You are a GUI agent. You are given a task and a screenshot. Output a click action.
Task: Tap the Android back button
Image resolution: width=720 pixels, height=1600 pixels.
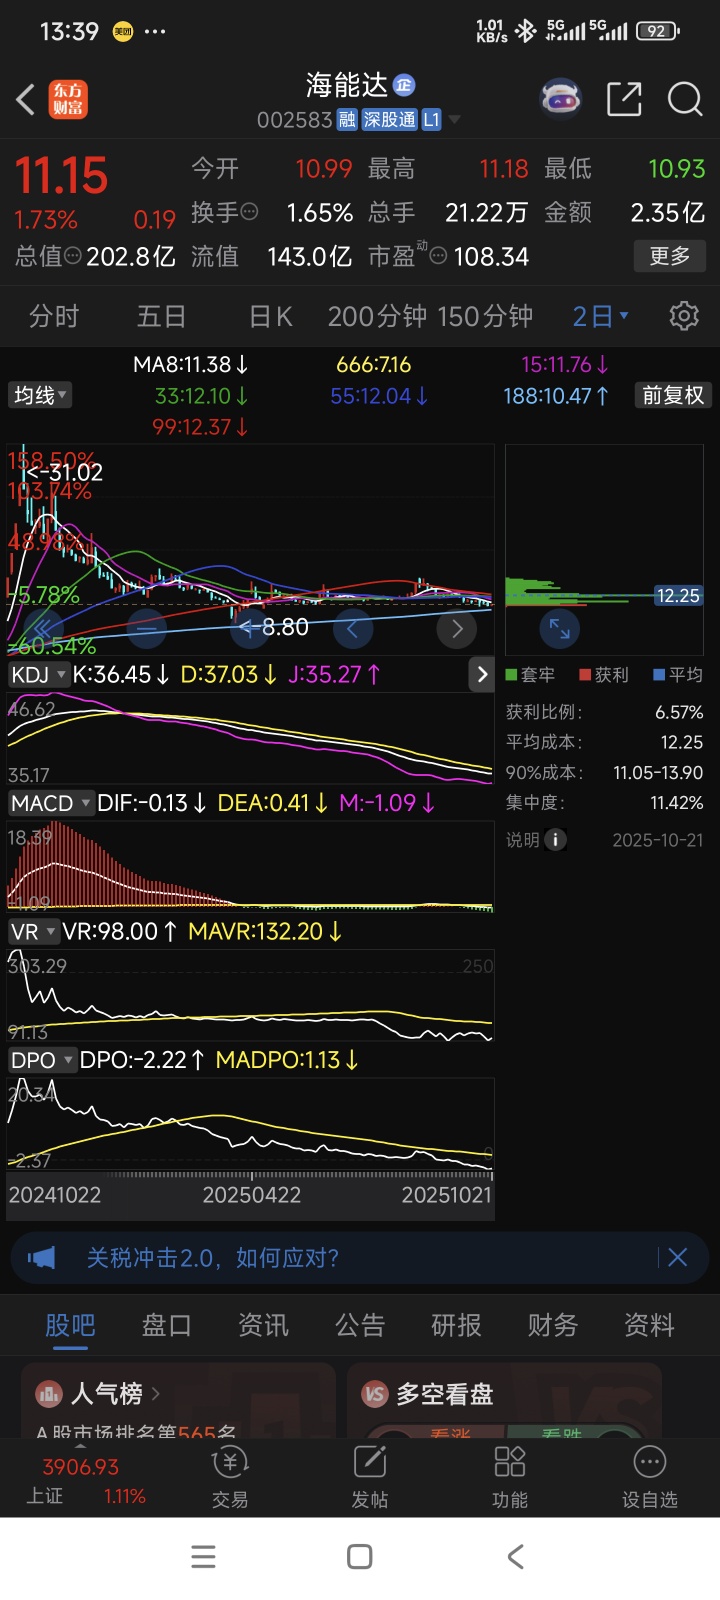pos(515,1557)
